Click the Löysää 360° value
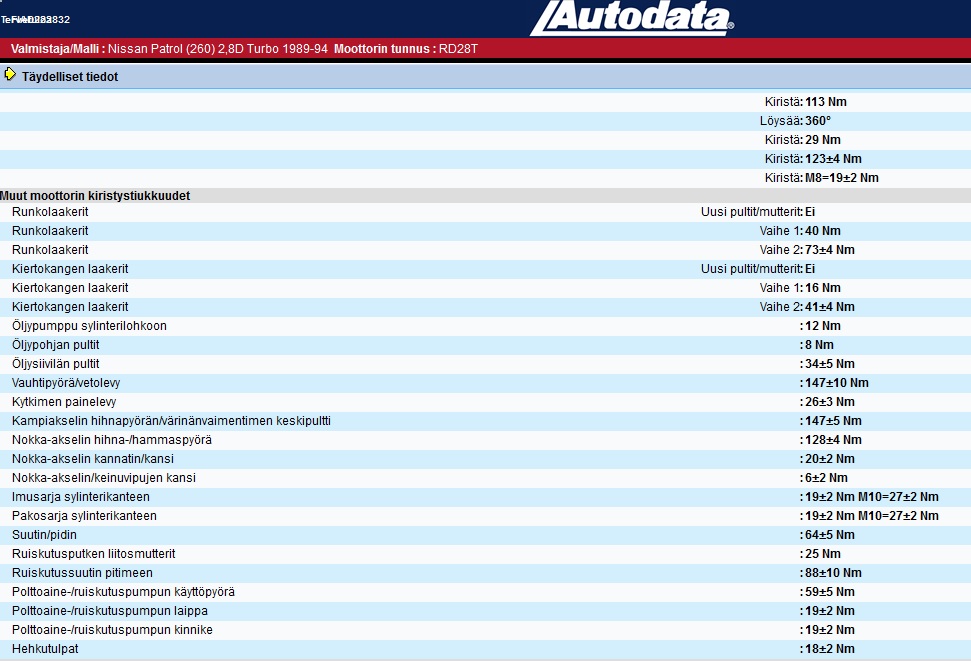 click(818, 121)
